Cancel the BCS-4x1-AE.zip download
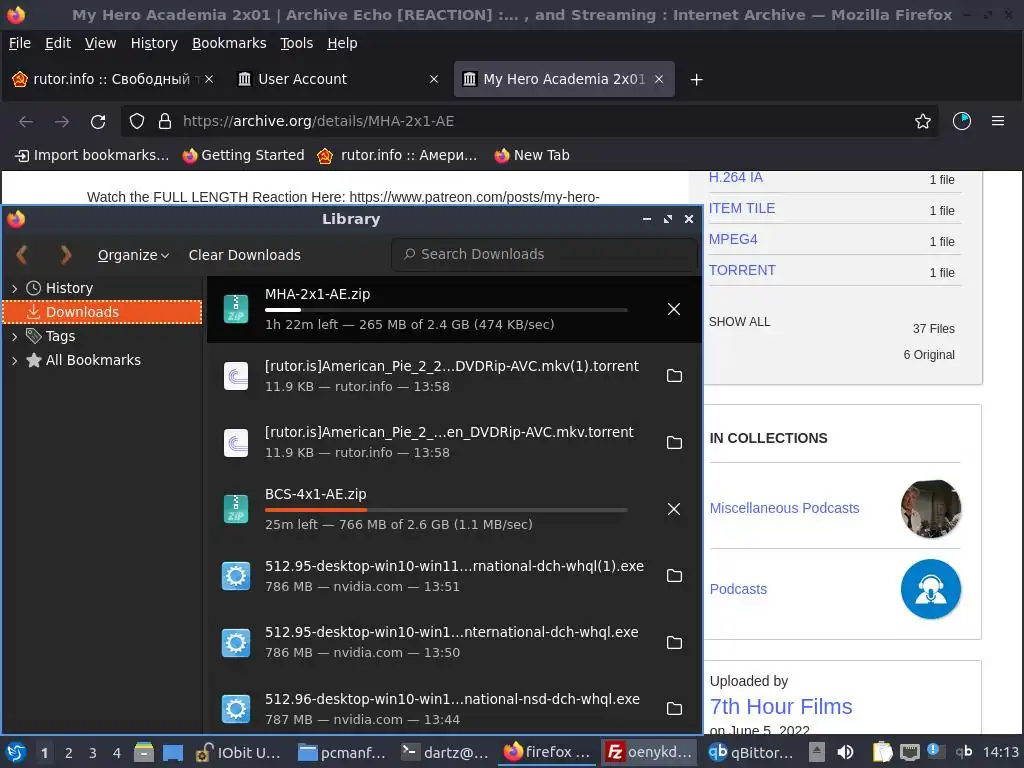Screen dimensions: 1024x768 click(674, 509)
